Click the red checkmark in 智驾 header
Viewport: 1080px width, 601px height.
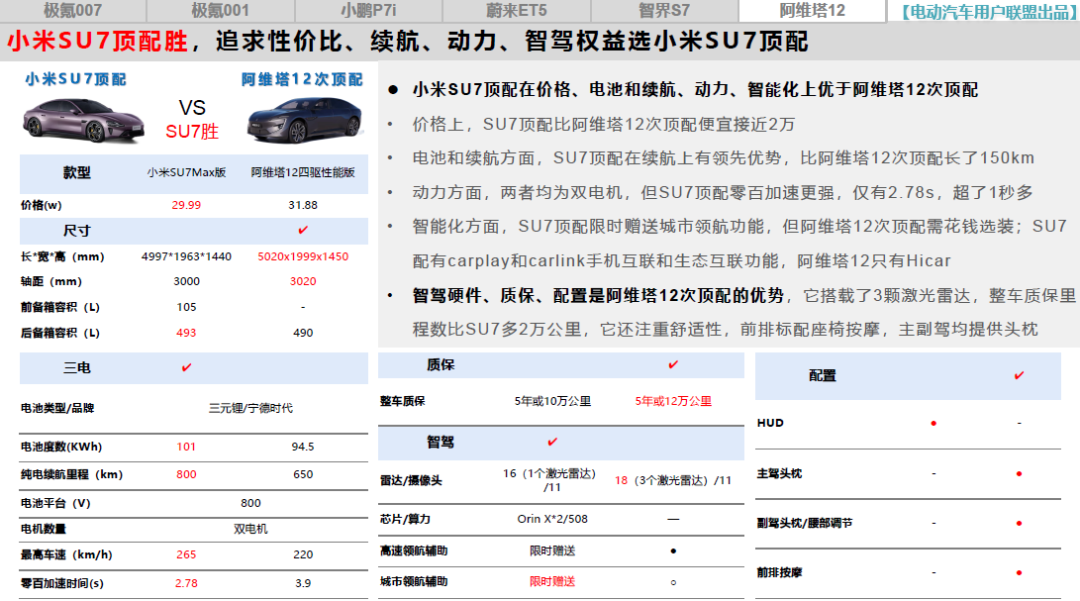pos(552,441)
